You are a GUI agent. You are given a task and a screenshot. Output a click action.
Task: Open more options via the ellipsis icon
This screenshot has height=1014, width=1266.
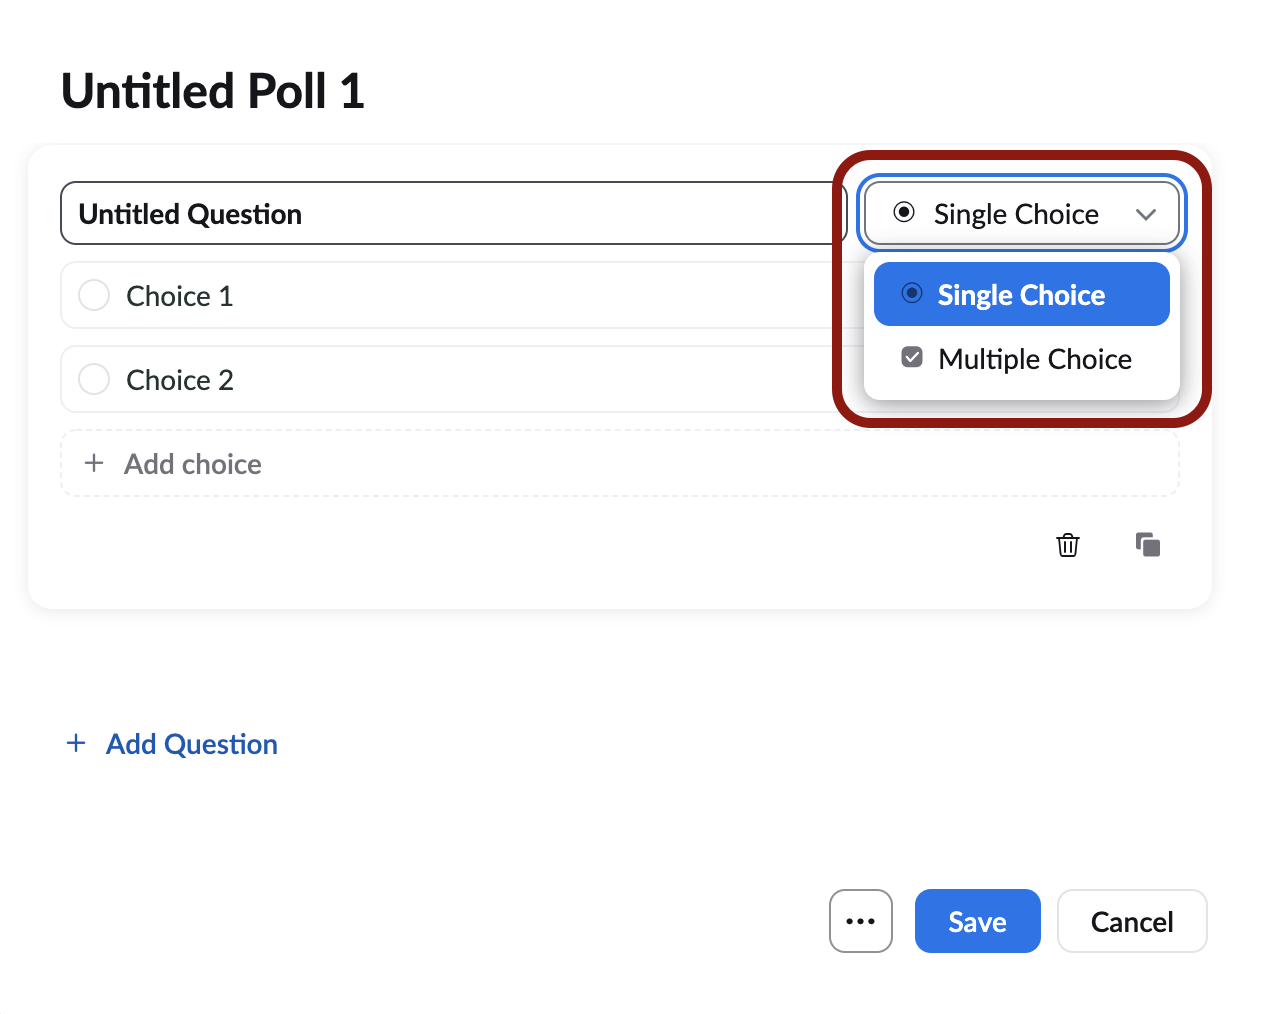[861, 921]
